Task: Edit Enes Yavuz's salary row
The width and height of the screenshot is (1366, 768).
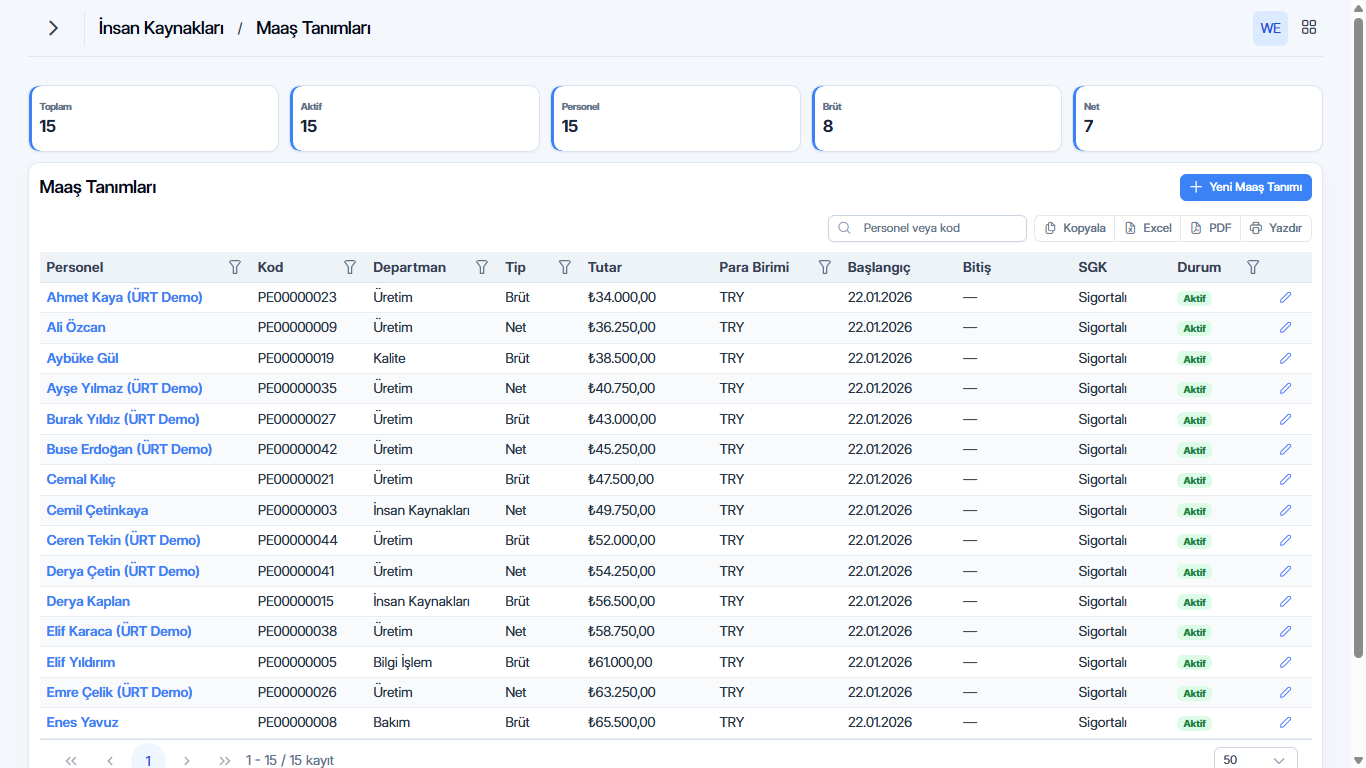Action: tap(1286, 722)
